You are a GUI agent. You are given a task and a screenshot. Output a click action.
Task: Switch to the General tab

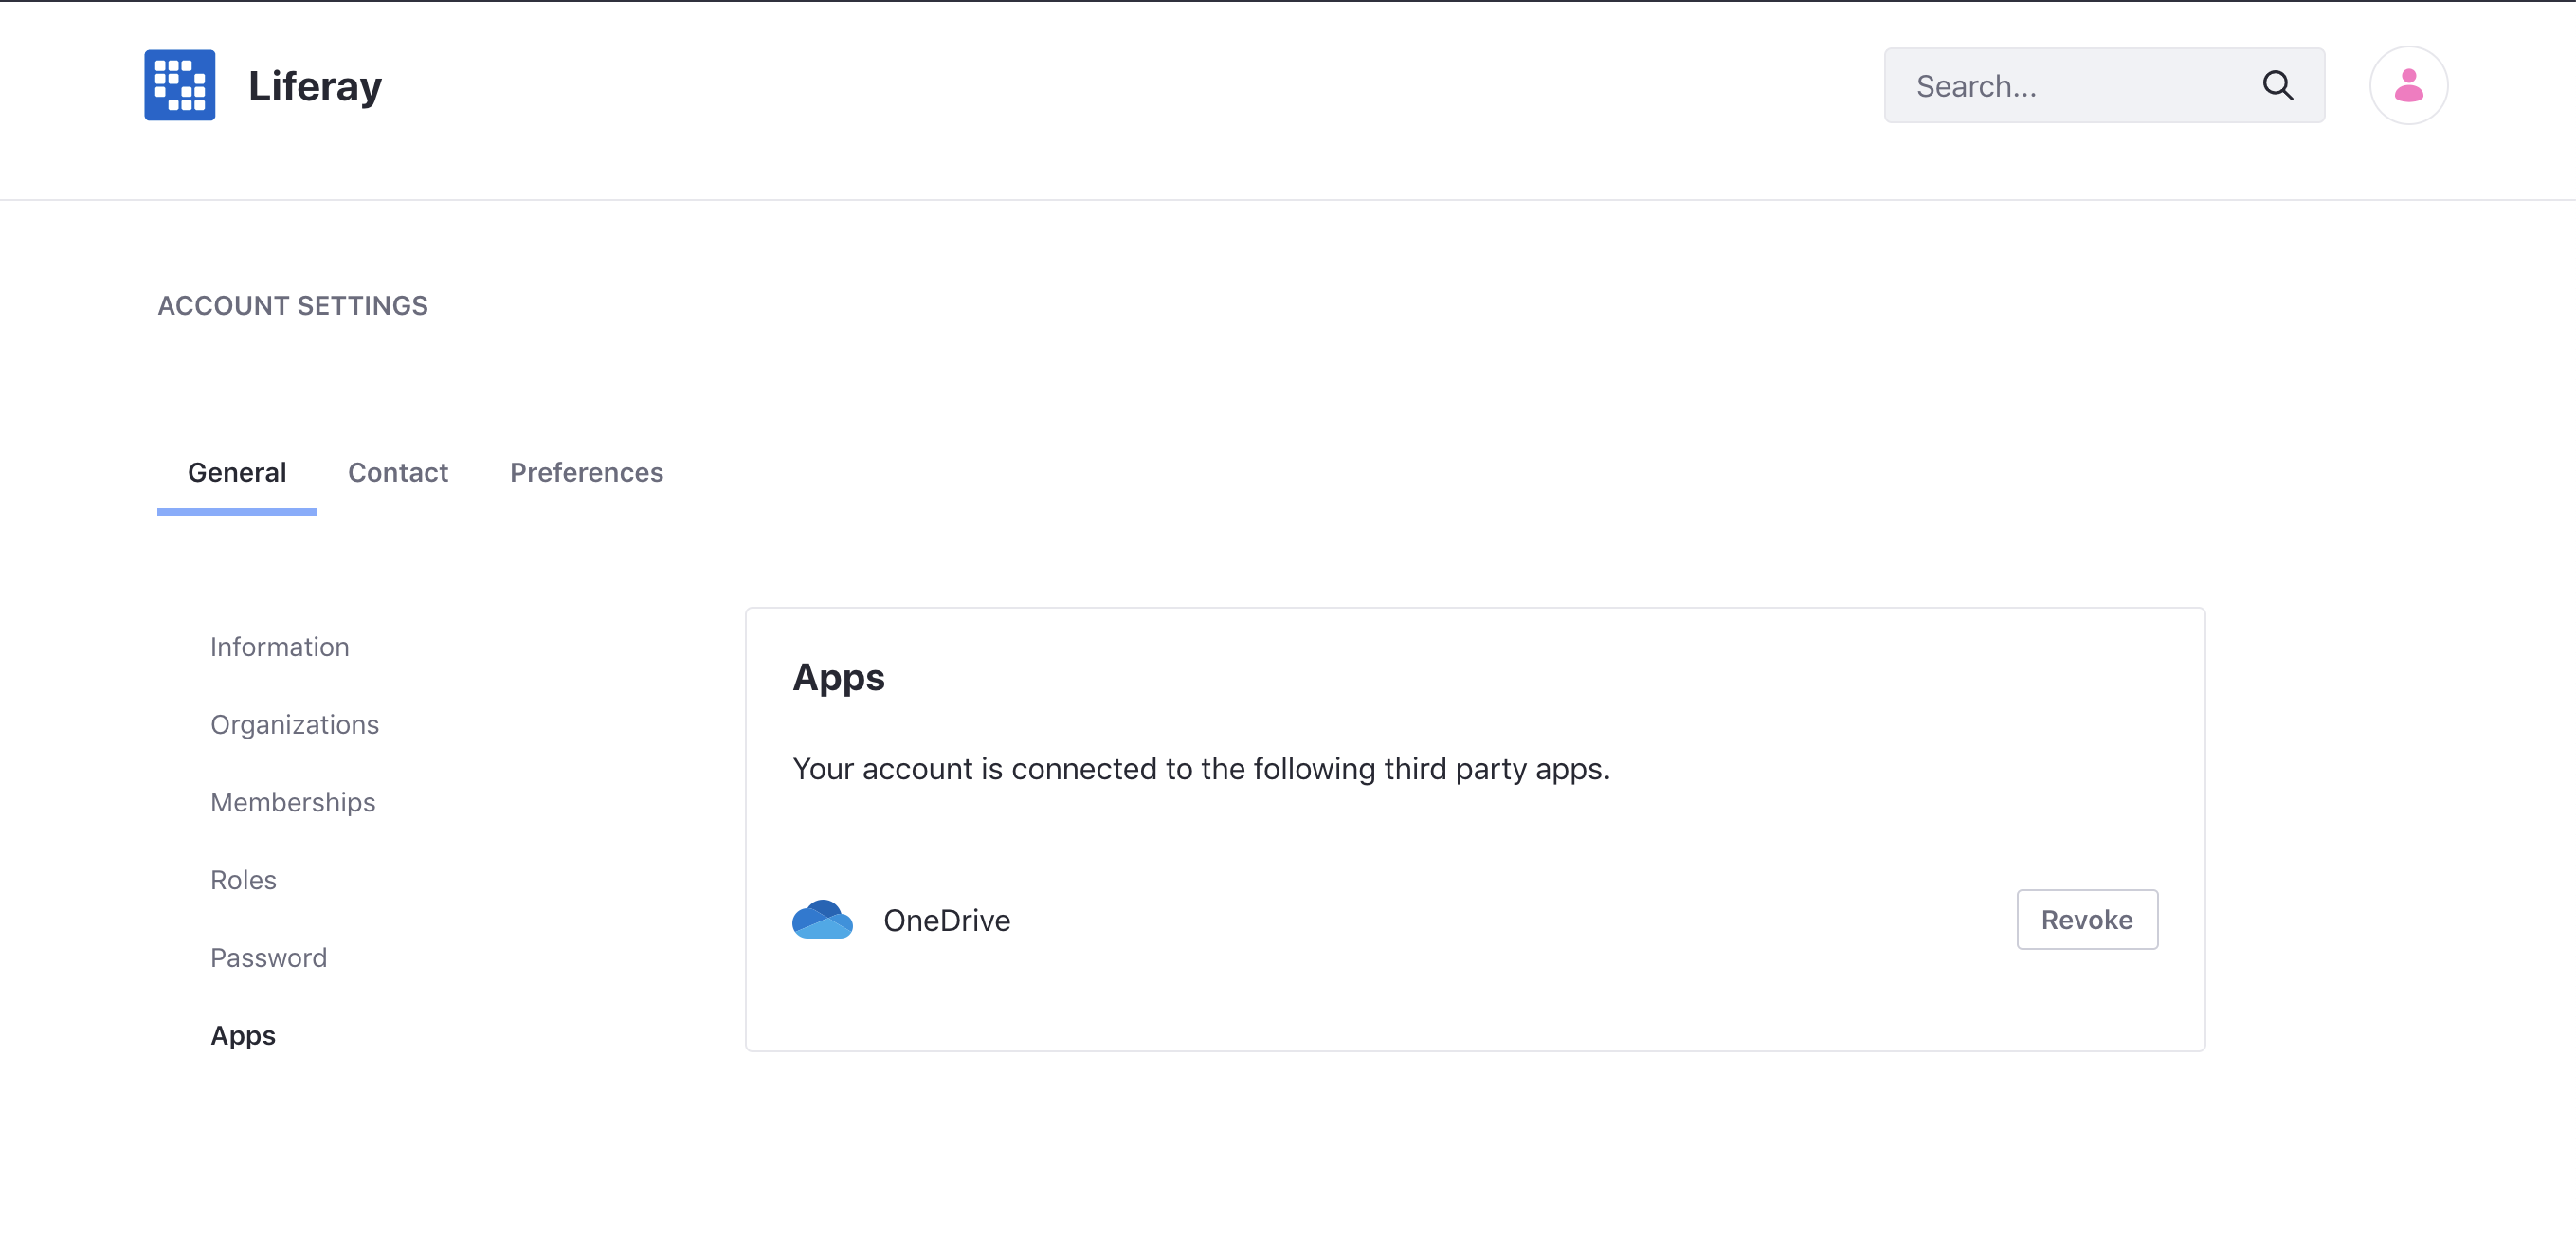pos(237,472)
